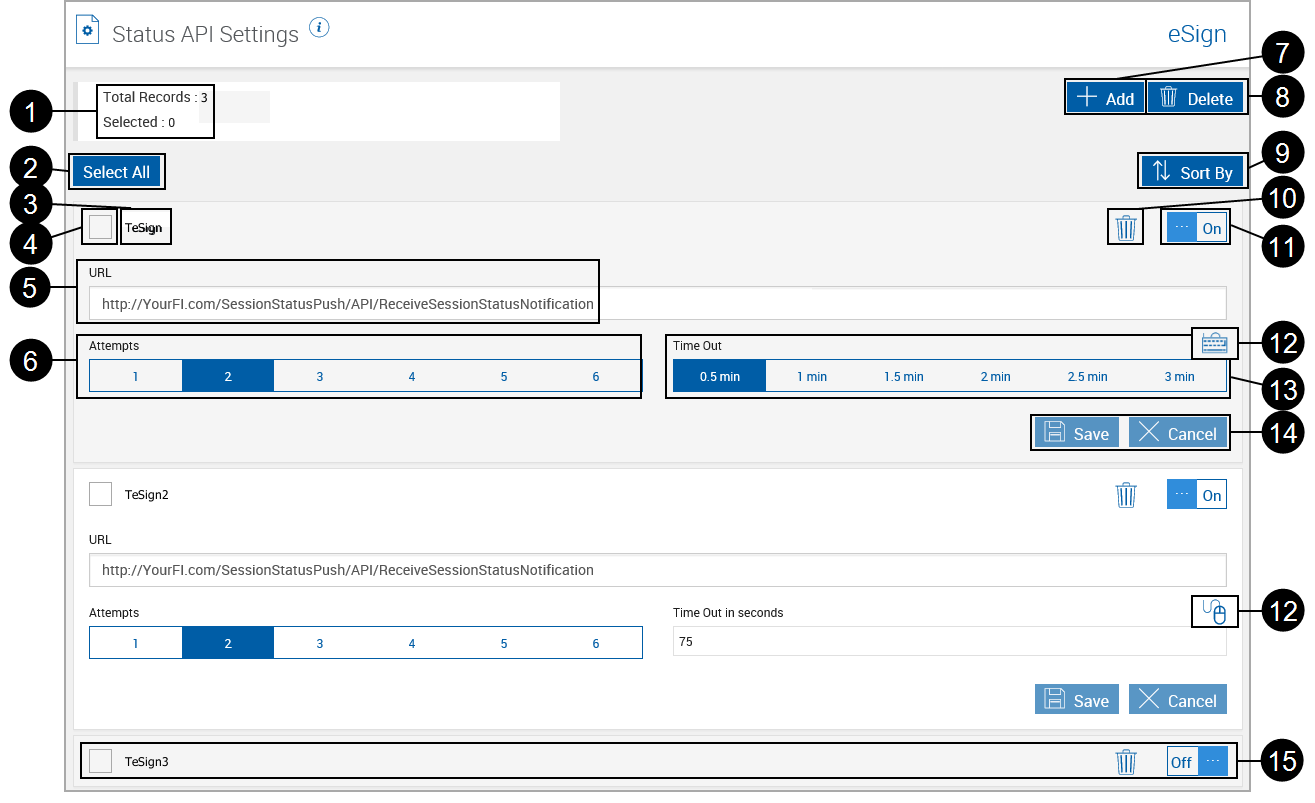Viewport: 1315px width, 803px height.
Task: Check the TeSign2 record checkbox
Action: click(100, 494)
